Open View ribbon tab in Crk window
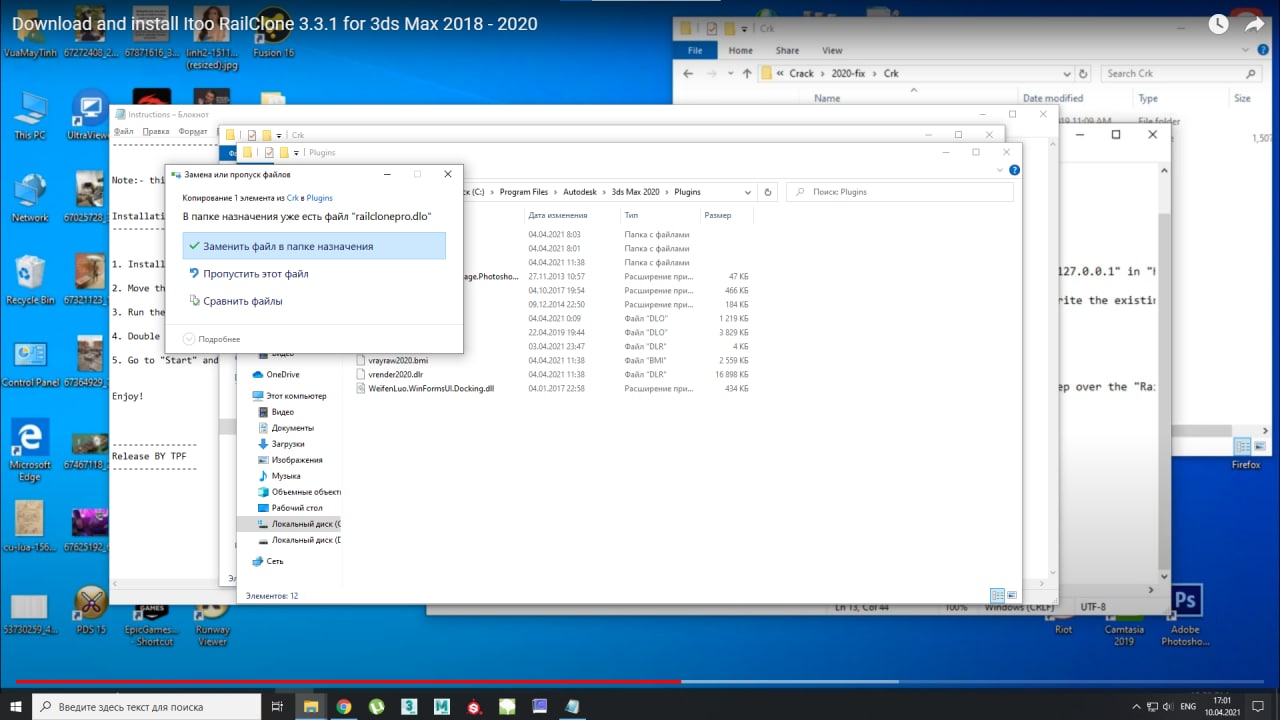This screenshot has width=1280, height=720. coord(832,50)
